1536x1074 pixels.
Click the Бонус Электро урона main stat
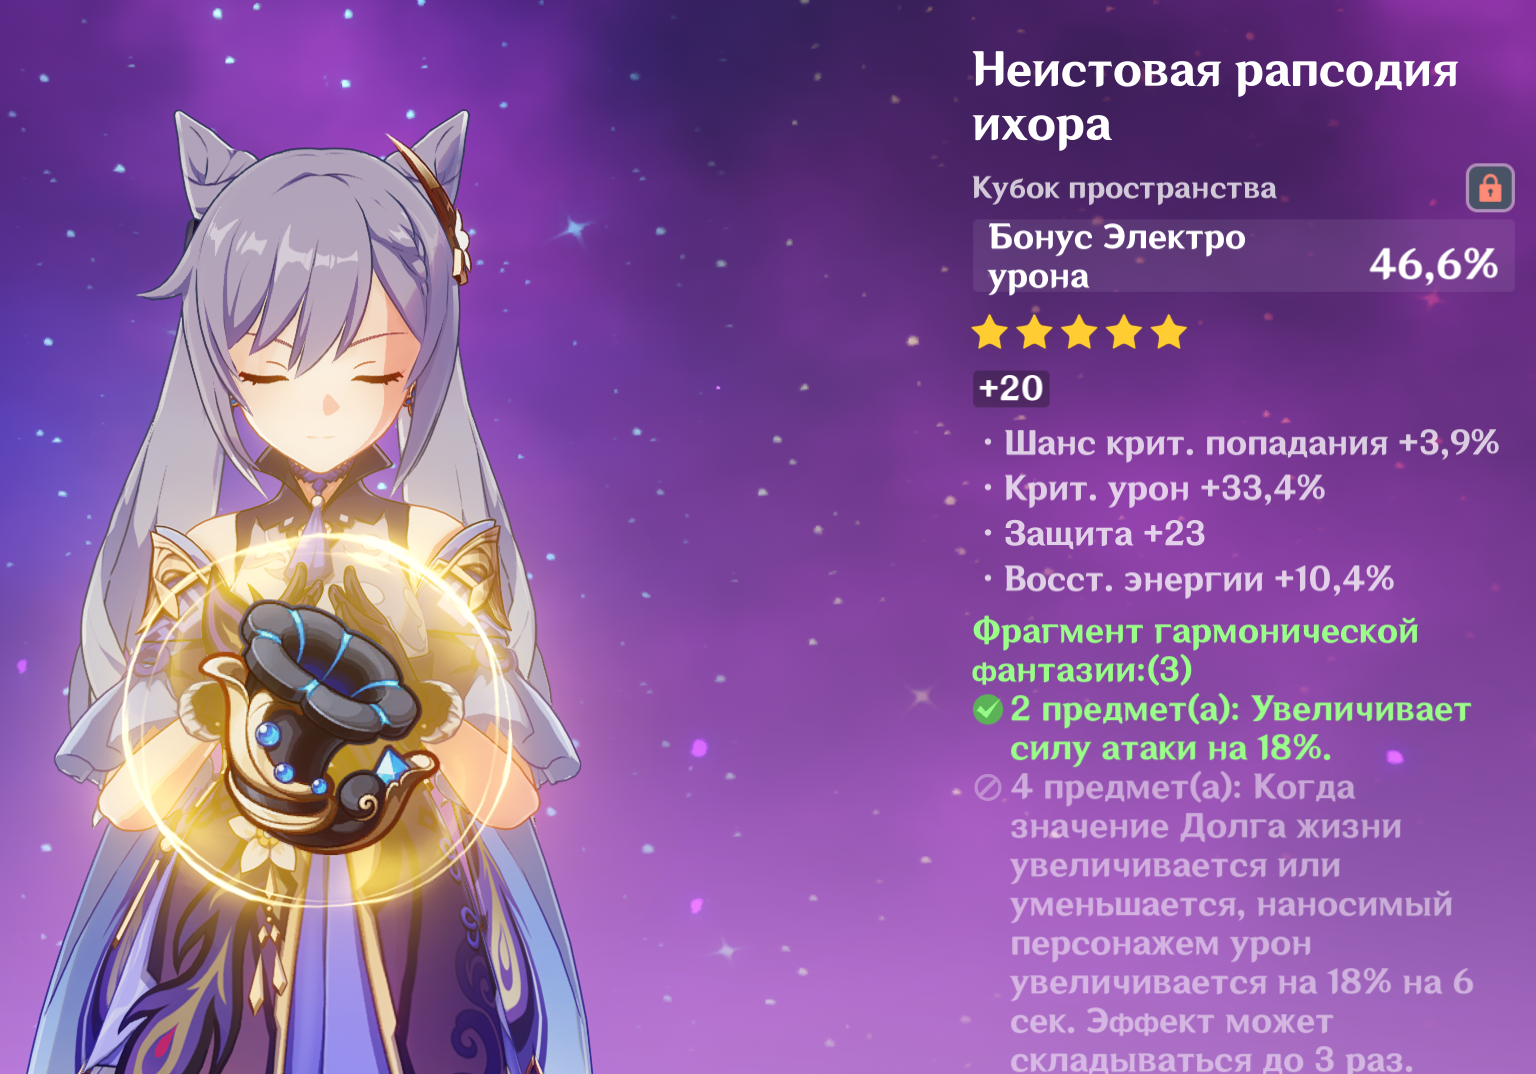[x=1117, y=256]
